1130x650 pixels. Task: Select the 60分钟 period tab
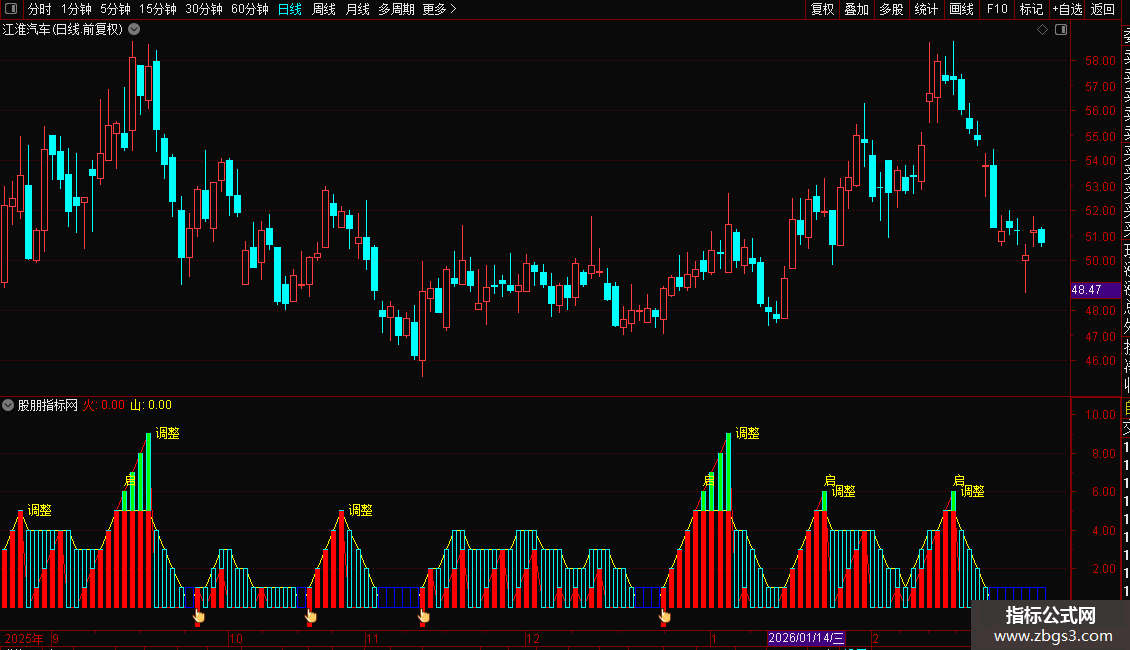(x=250, y=9)
